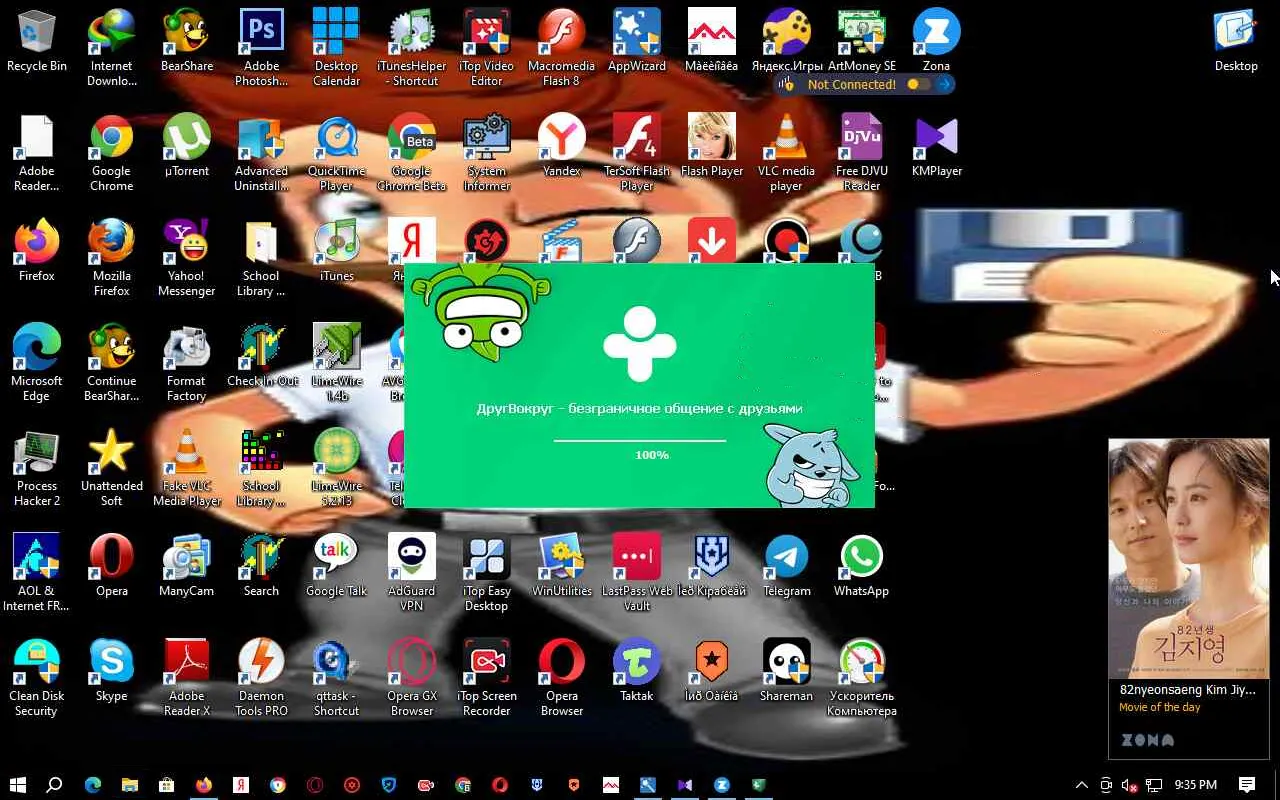Select the KMPlayer desktop shortcut
Viewport: 1280px width, 800px height.
[936, 146]
